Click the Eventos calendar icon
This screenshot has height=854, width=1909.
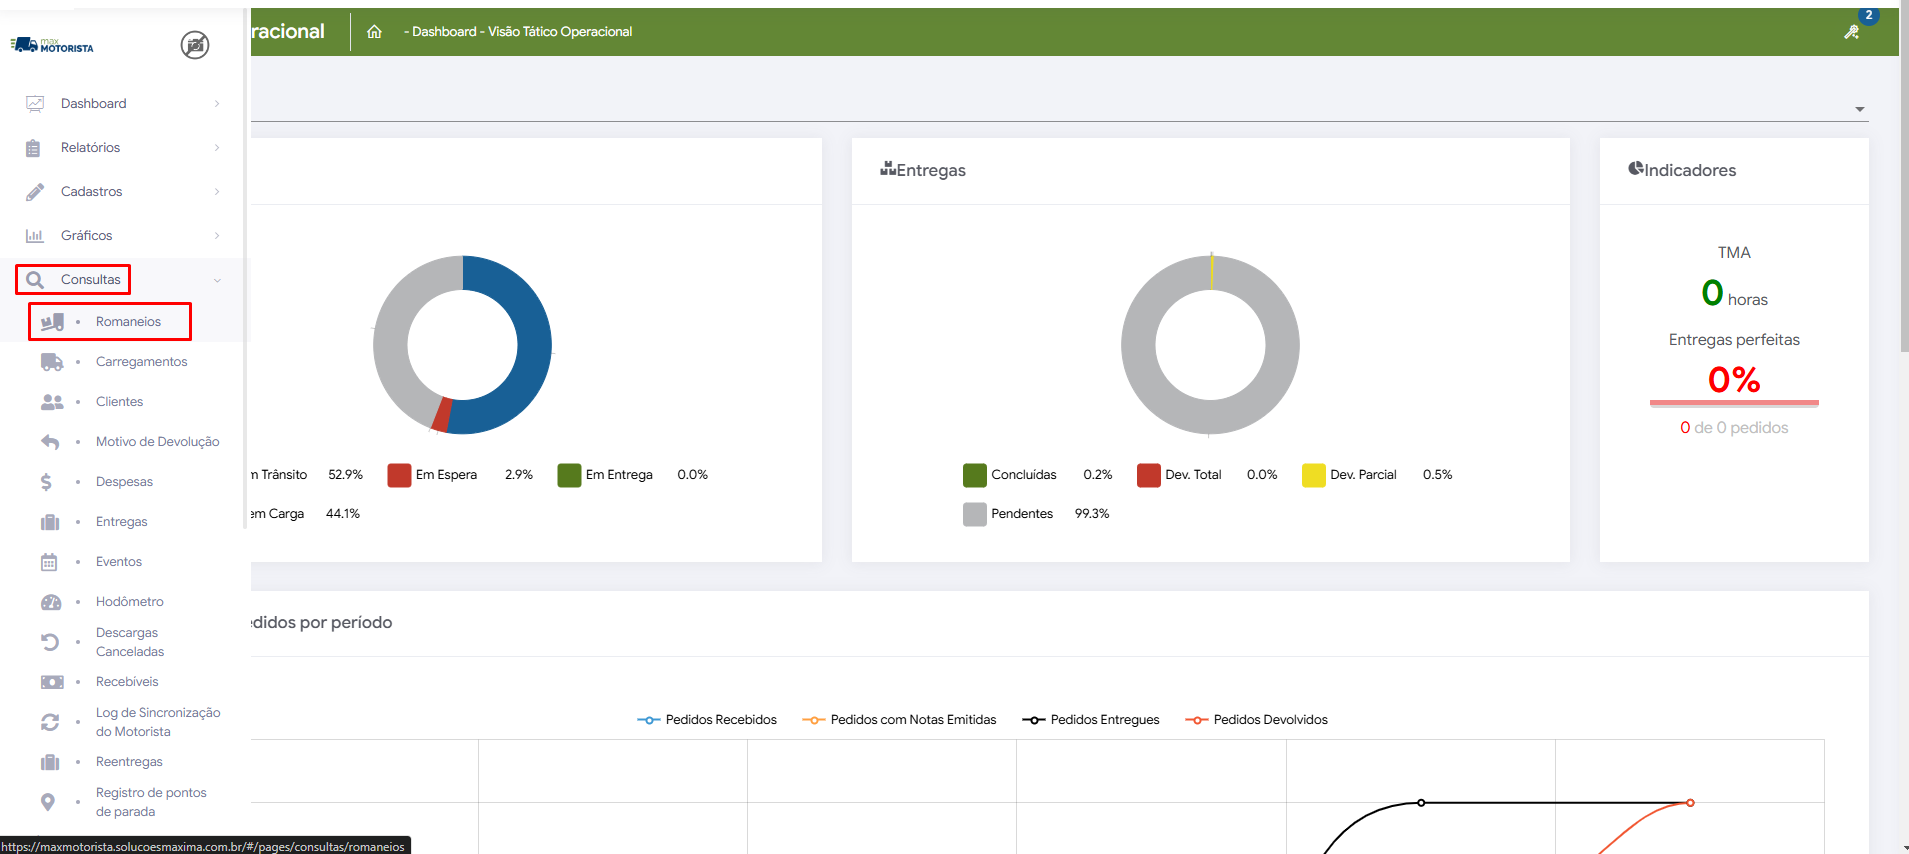pos(49,562)
